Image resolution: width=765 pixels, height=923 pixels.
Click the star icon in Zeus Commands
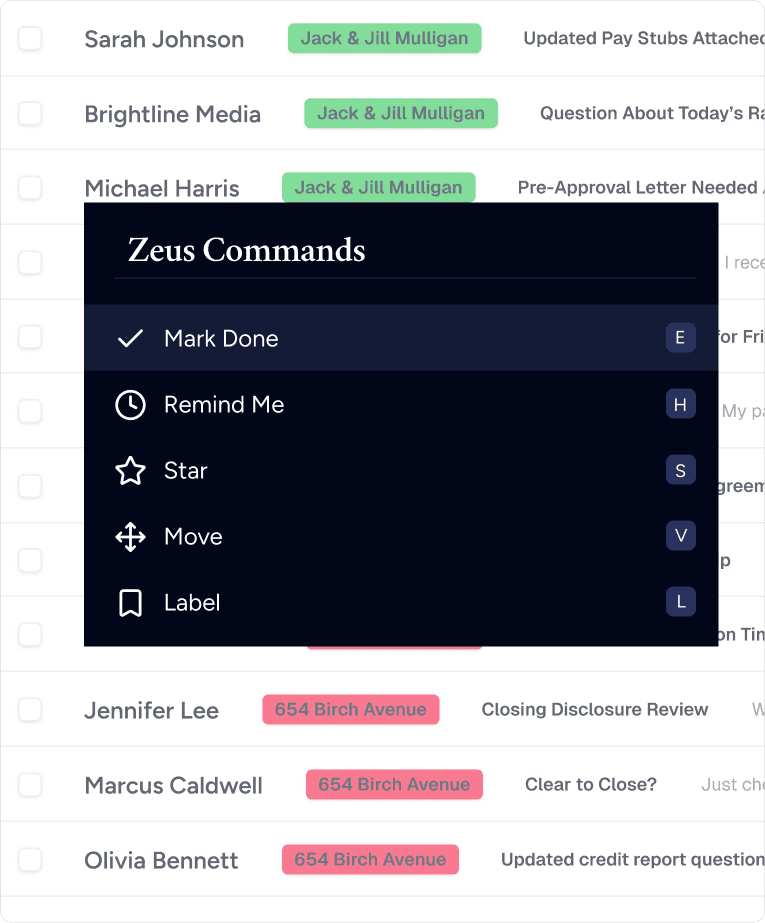click(x=130, y=470)
